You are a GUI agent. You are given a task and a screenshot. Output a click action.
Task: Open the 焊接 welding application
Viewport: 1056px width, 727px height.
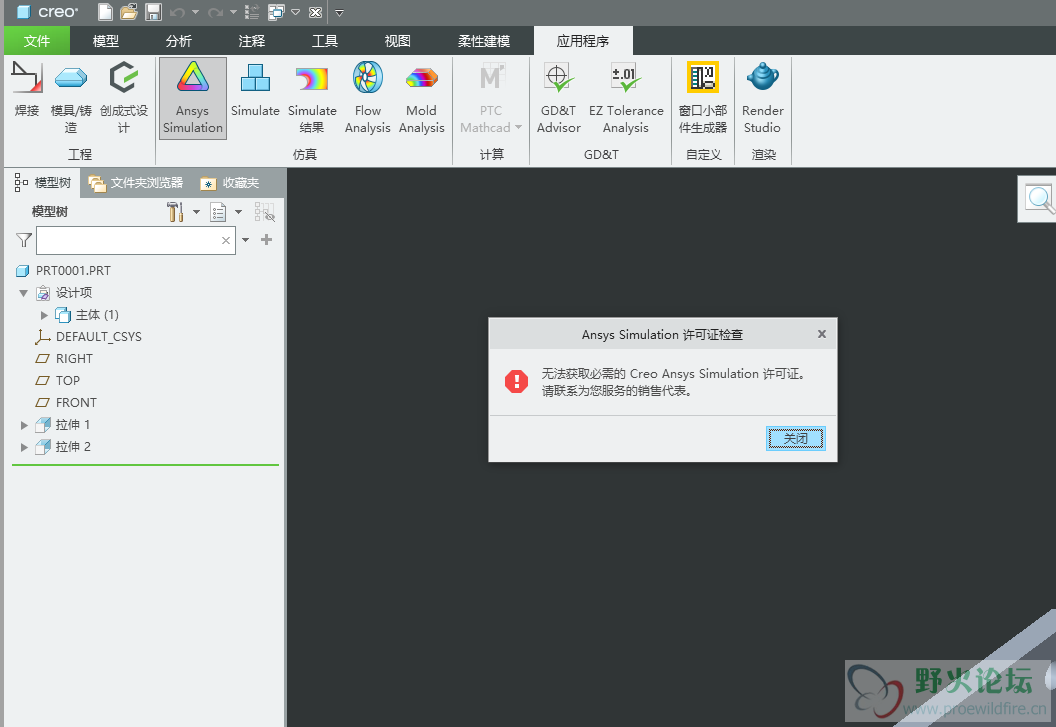27,90
